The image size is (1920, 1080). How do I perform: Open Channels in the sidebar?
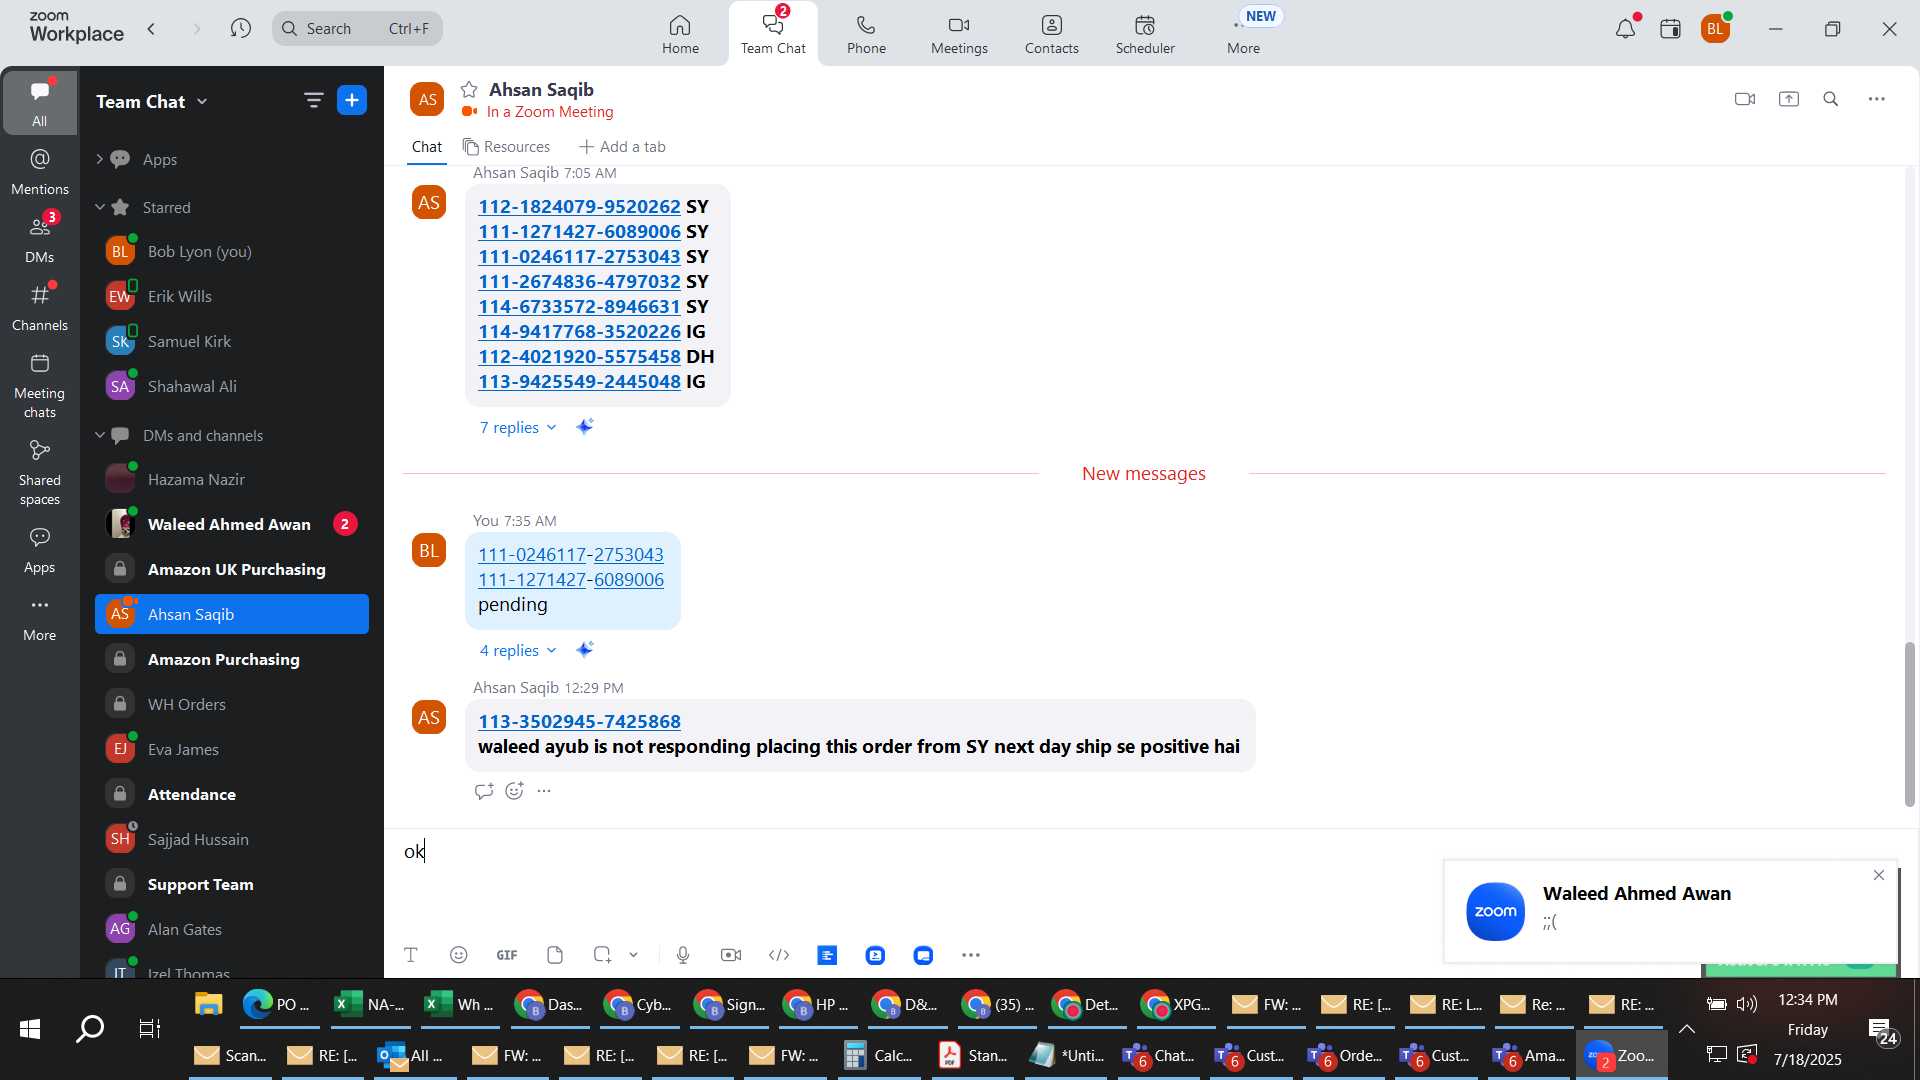[39, 307]
